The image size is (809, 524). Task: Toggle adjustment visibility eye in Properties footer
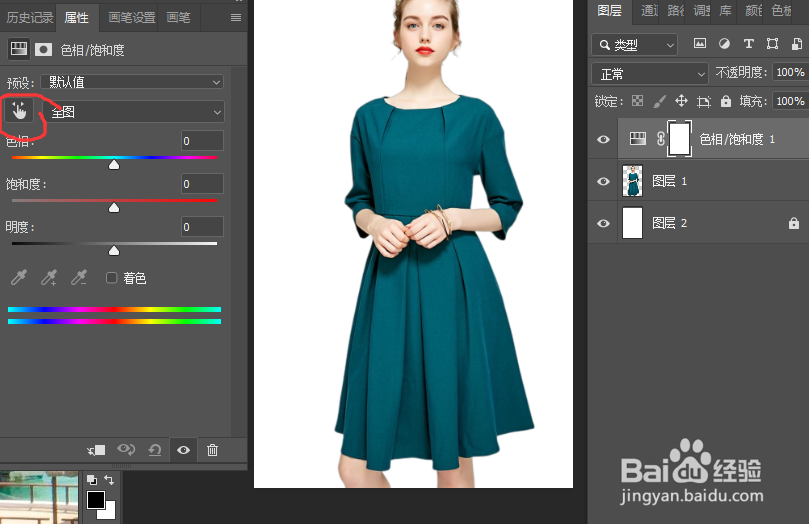pyautogui.click(x=183, y=450)
